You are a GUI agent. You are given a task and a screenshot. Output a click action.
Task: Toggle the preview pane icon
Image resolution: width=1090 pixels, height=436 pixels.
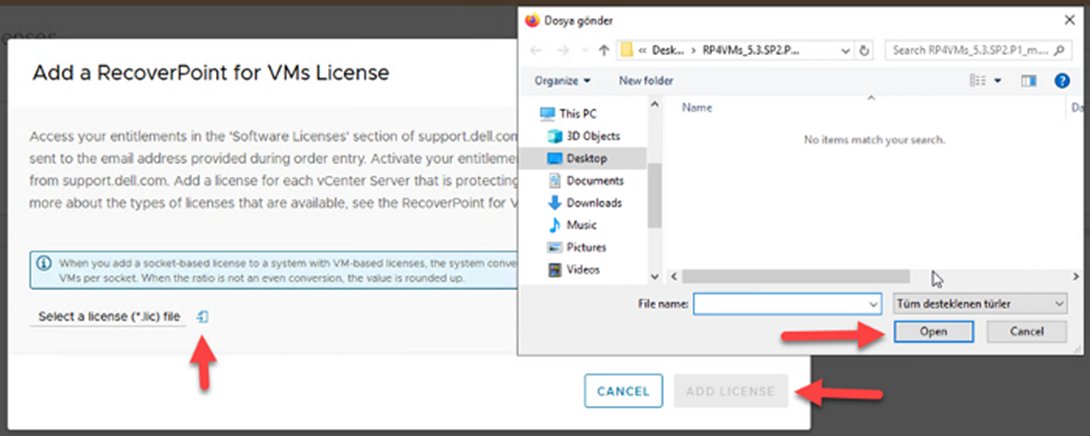coord(1029,81)
